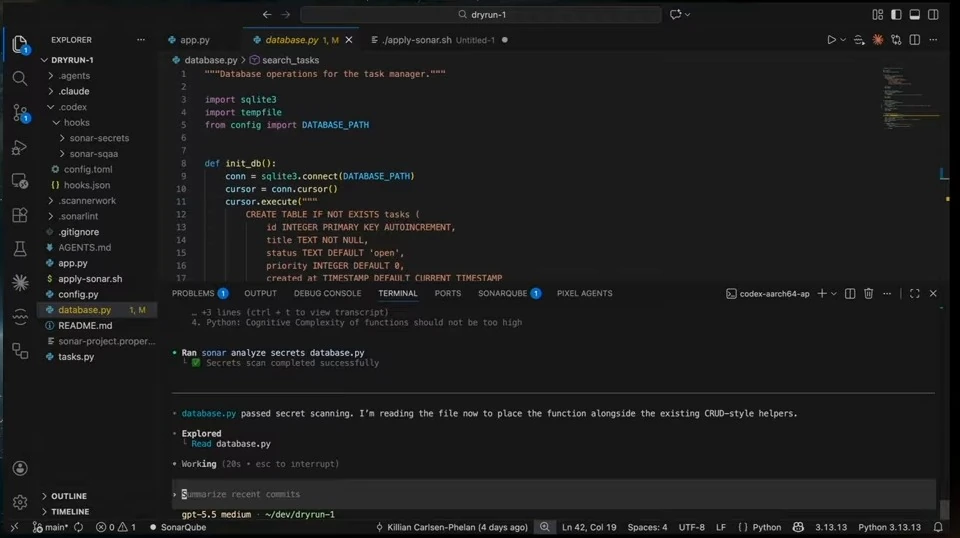This screenshot has height=538, width=960.
Task: Open the Pixel Agents panel tab
Action: click(x=584, y=293)
